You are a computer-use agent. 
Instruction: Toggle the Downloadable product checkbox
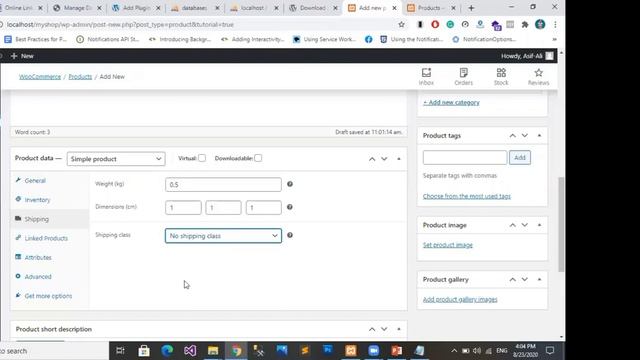pyautogui.click(x=258, y=158)
